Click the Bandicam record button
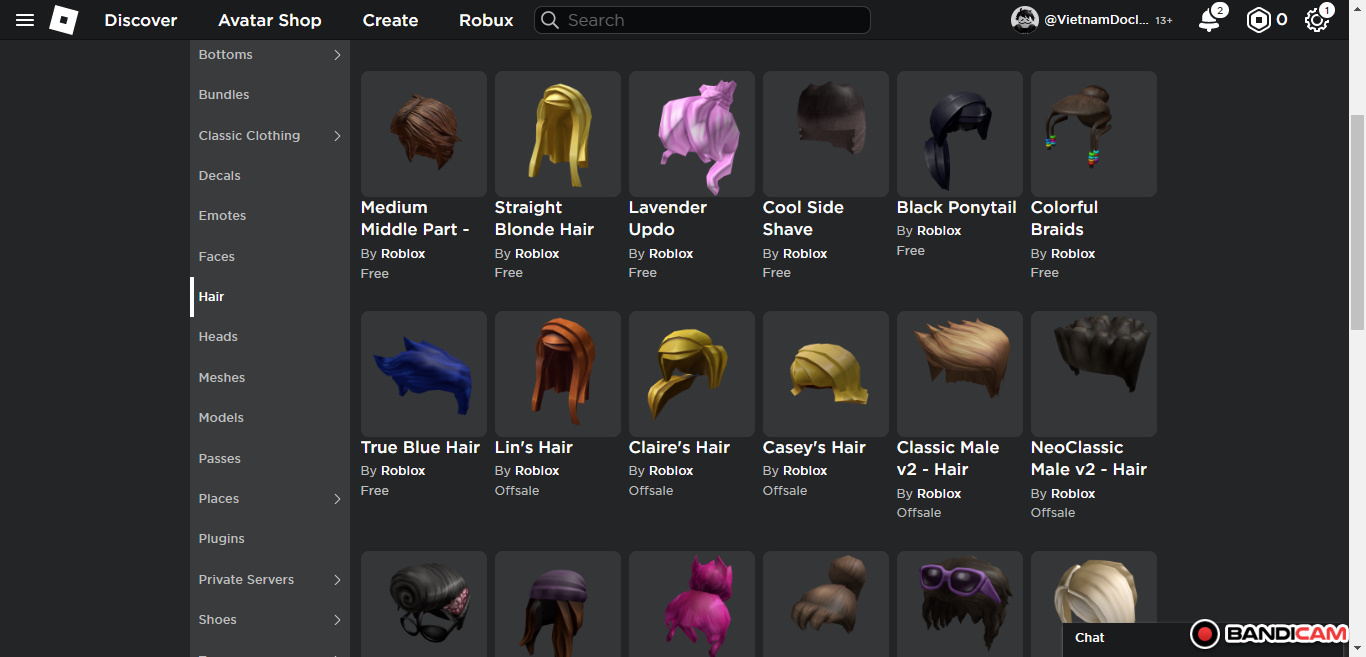Screen dimensions: 1366x657 (1205, 634)
